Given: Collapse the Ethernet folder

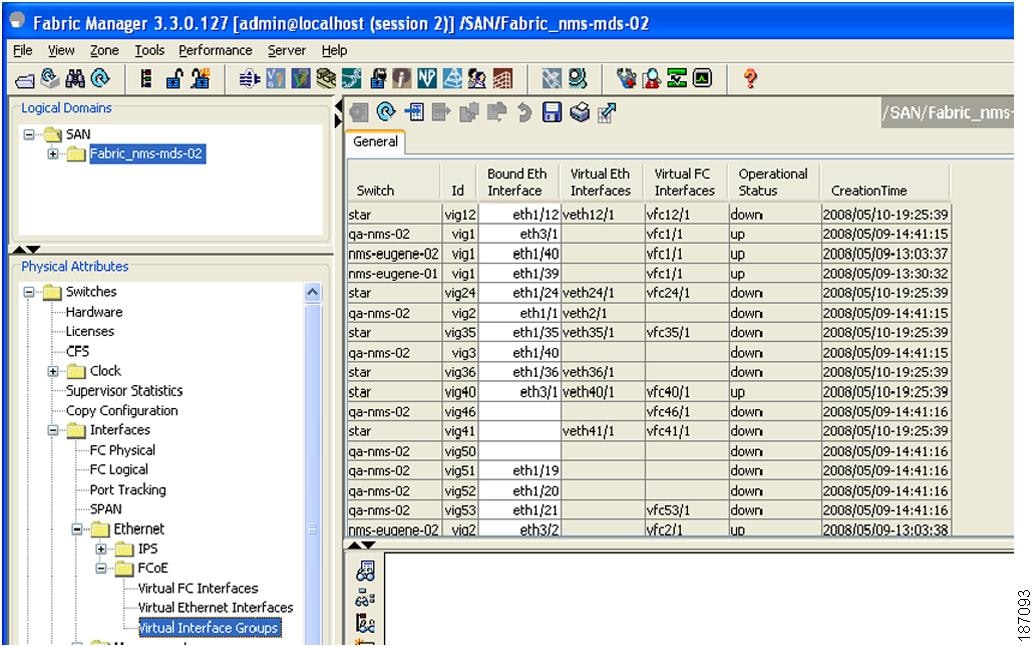Looking at the screenshot, I should click(x=77, y=529).
